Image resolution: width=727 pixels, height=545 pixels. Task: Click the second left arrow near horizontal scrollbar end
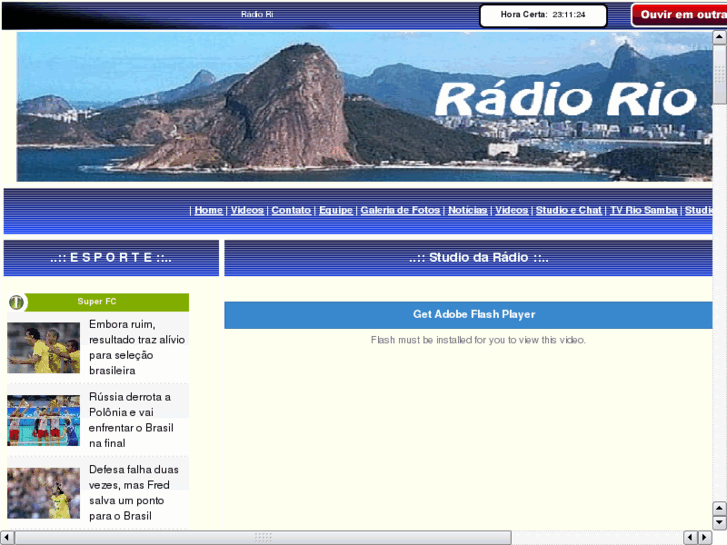690,537
